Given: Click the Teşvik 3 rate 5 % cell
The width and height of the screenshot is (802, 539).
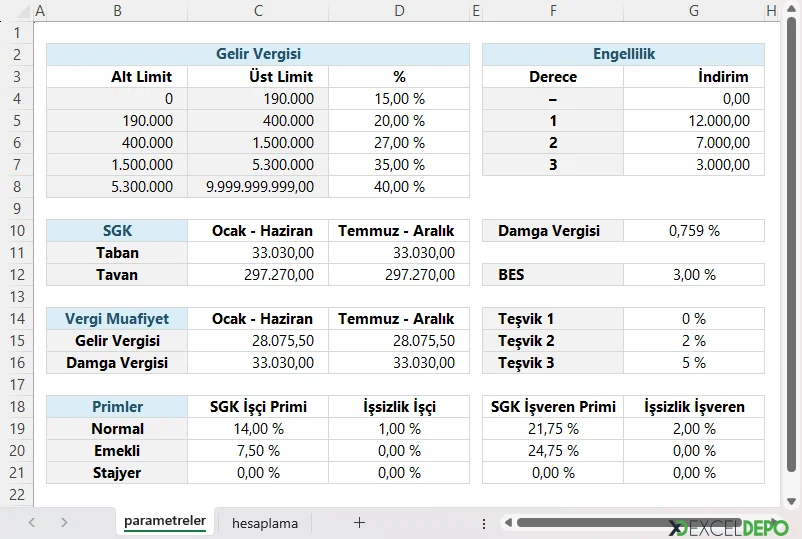Looking at the screenshot, I should tap(693, 363).
